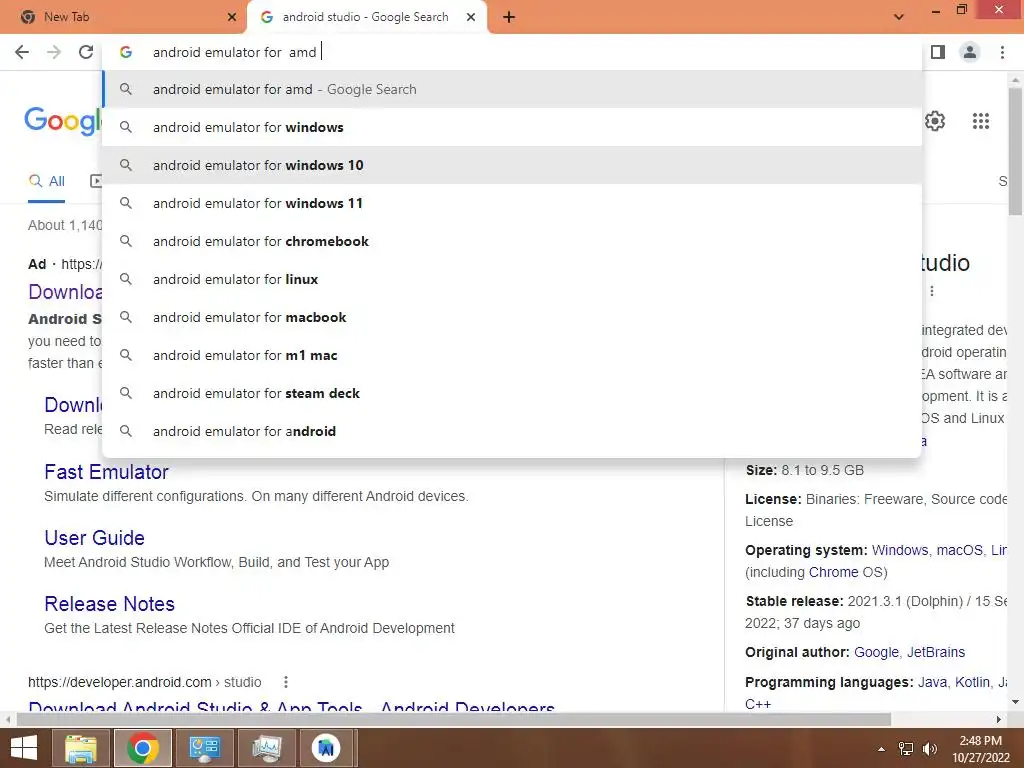
Task: Open the User Guide link
Action: (95, 537)
